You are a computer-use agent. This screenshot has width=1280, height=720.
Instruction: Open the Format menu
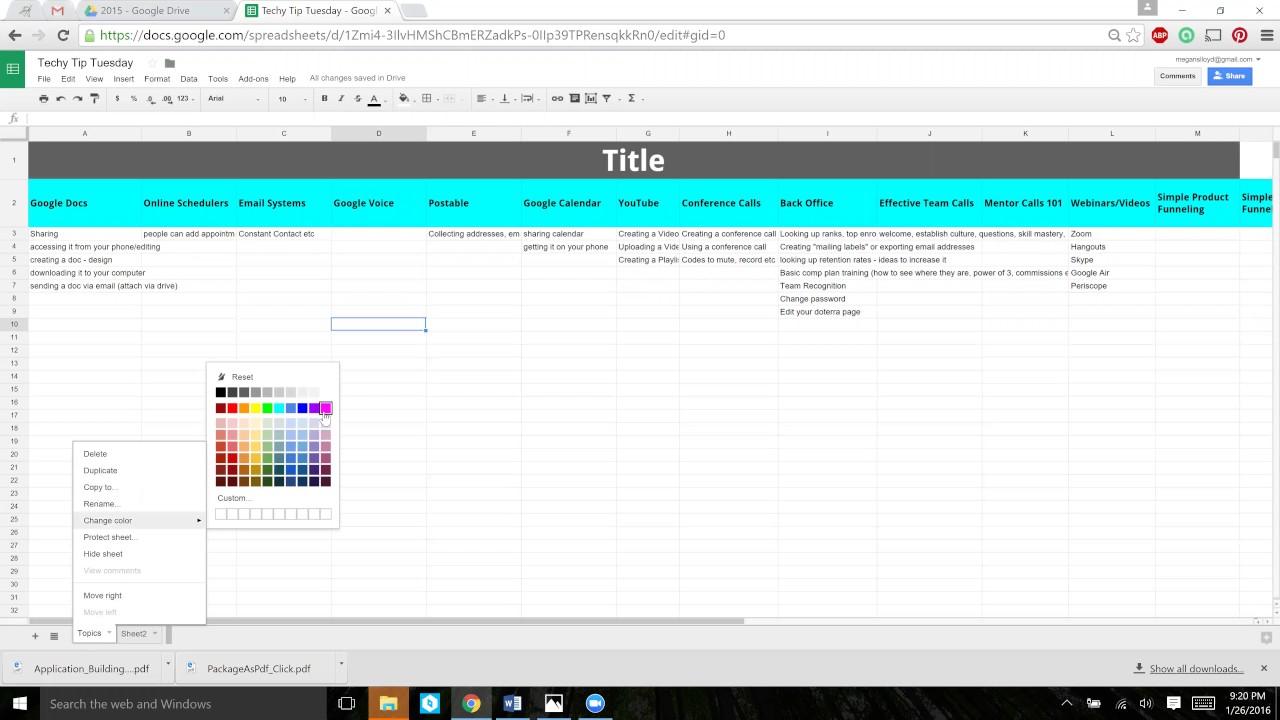[157, 79]
